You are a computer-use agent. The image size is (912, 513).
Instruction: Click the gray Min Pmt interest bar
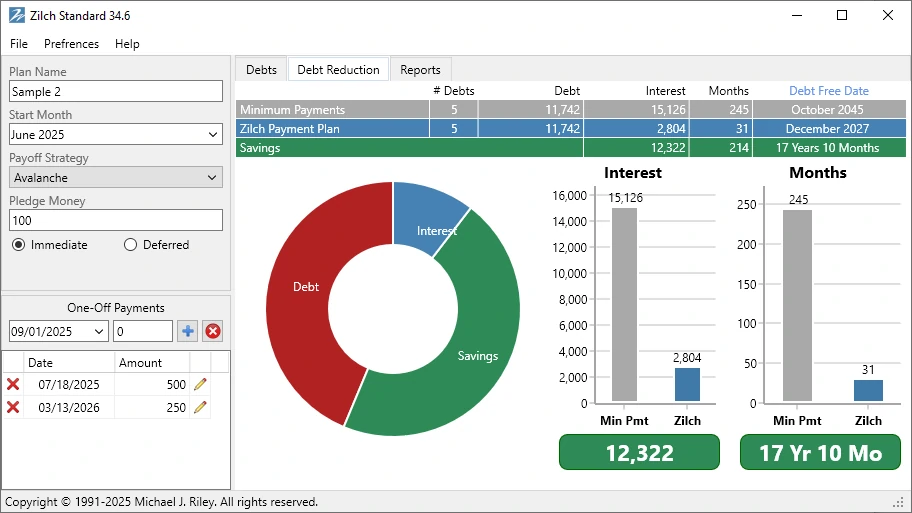click(624, 305)
